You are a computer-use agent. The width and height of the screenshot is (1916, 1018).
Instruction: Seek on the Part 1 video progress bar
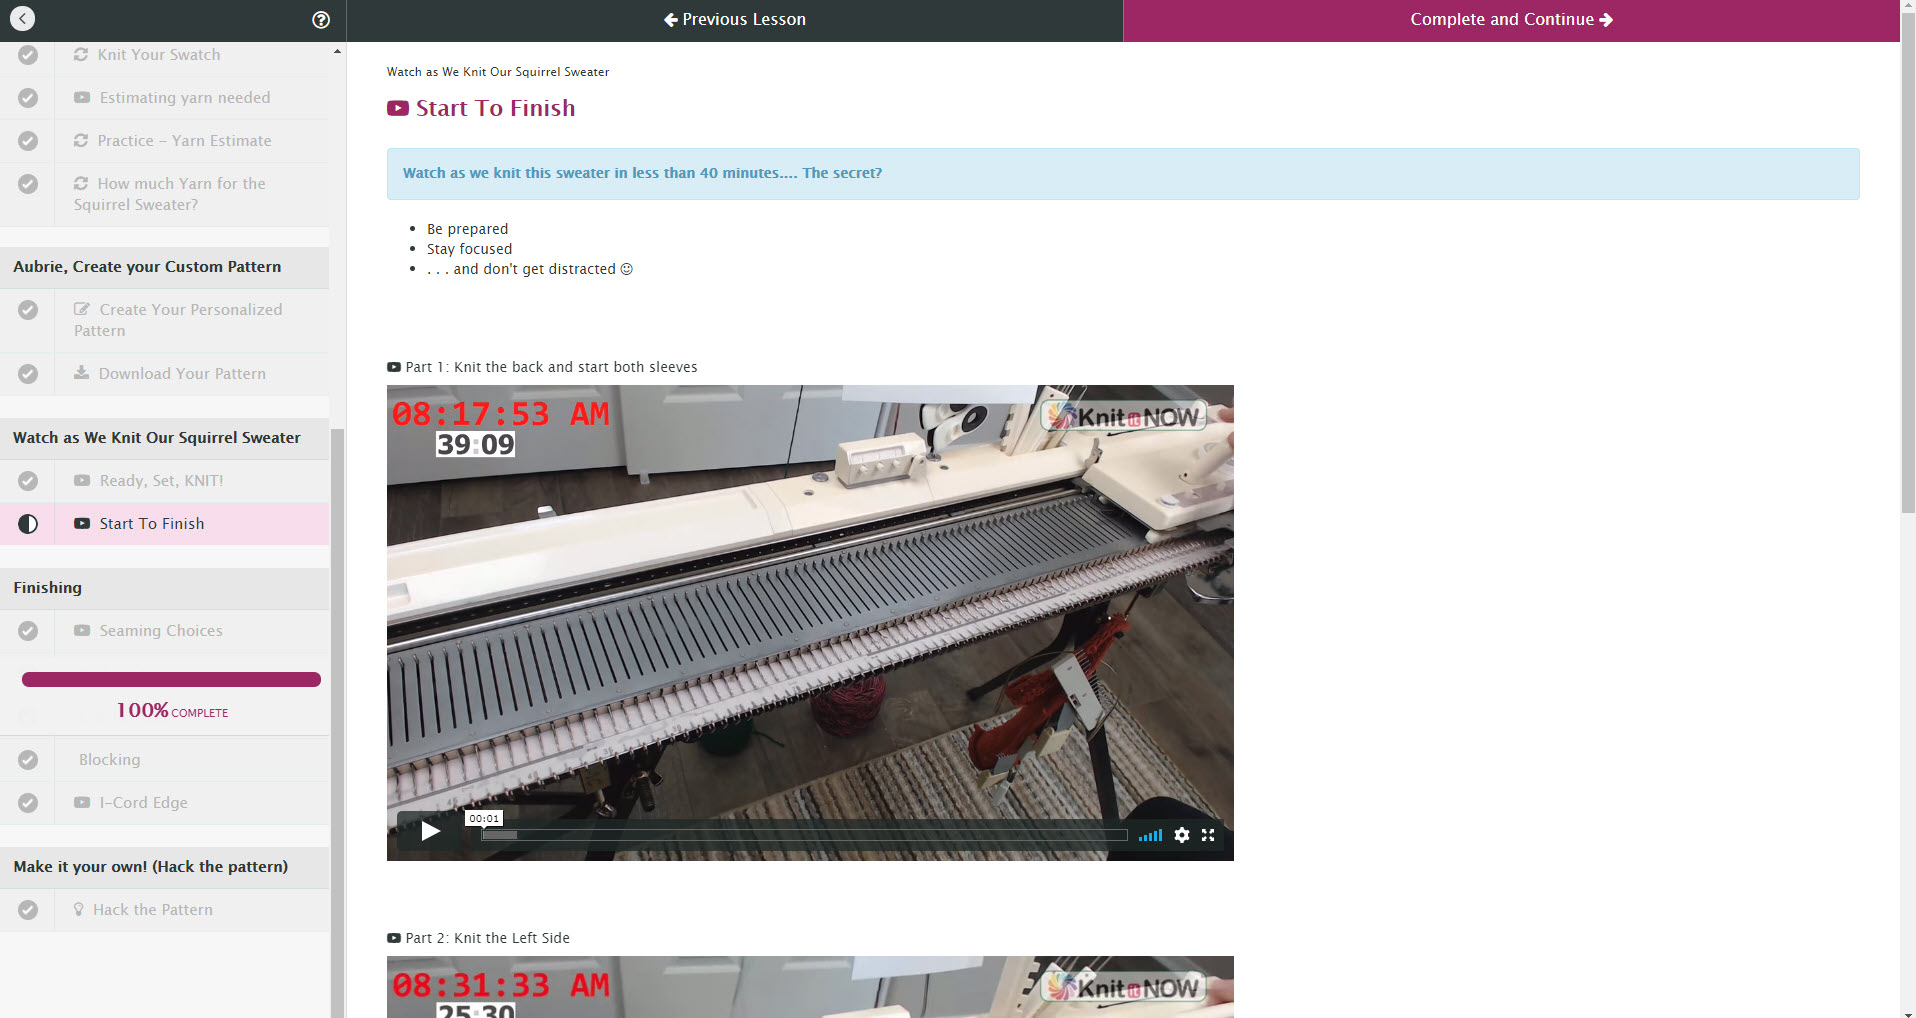point(804,835)
